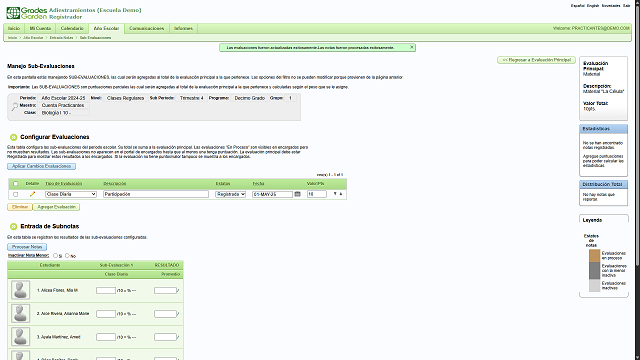Click 'Regresar a Evaluación Principal' button
The width and height of the screenshot is (640, 360).
(536, 60)
